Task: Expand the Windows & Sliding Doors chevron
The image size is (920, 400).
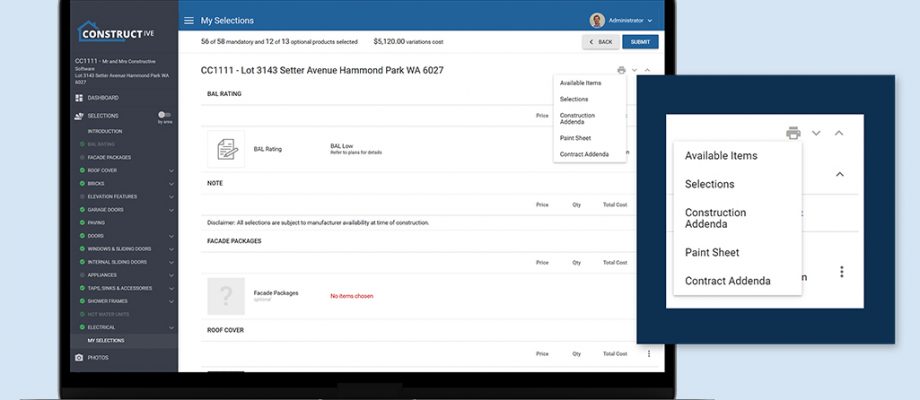Action: point(171,249)
